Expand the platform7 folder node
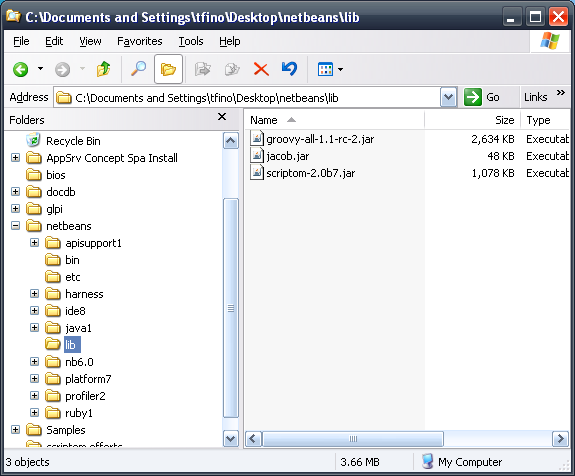The image size is (575, 476). (34, 378)
